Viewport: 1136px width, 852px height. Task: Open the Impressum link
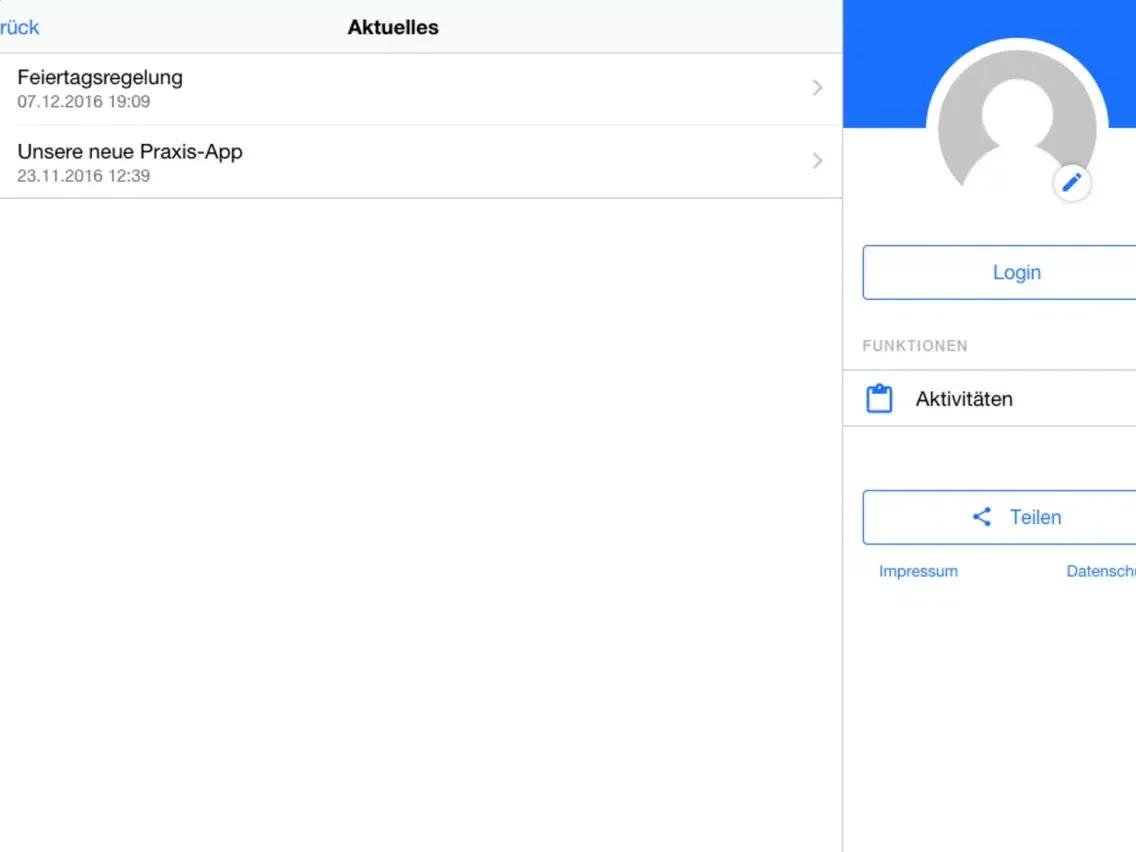click(x=918, y=571)
